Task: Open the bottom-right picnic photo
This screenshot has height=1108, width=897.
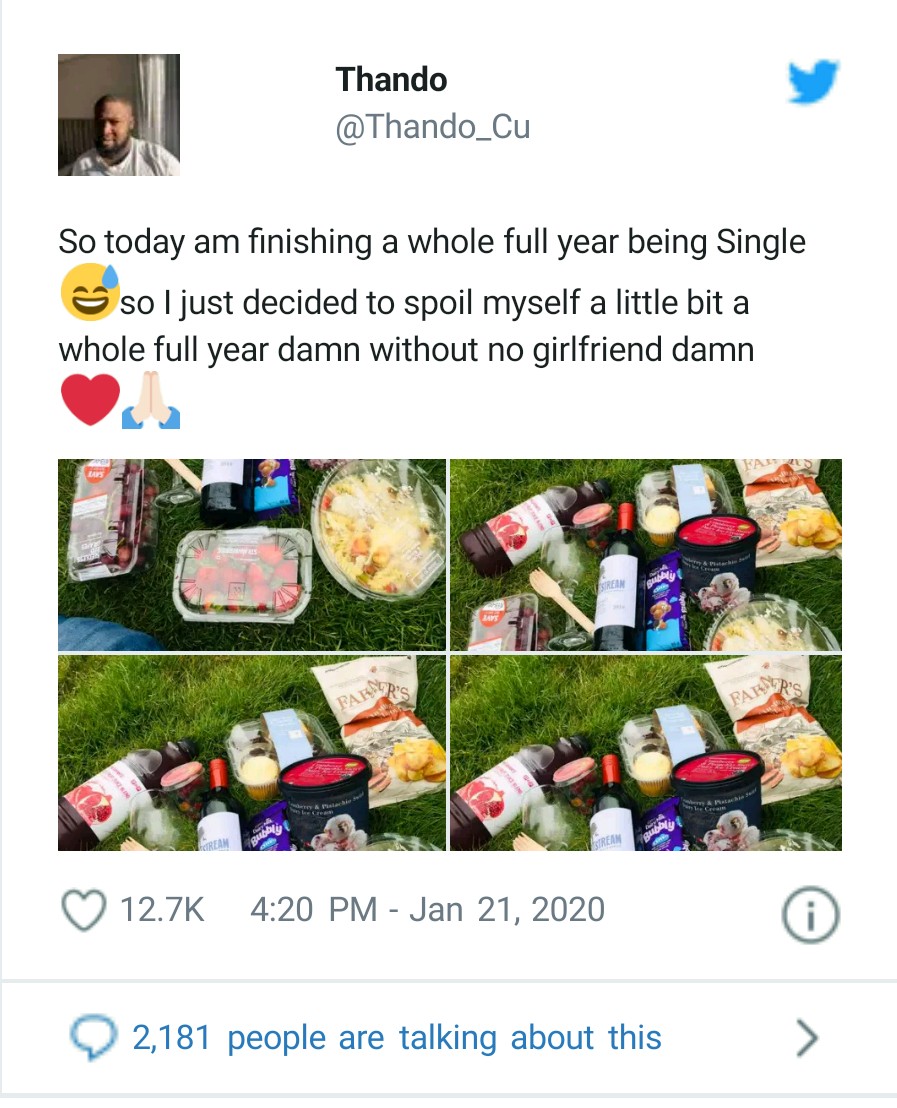Action: pyautogui.click(x=646, y=753)
